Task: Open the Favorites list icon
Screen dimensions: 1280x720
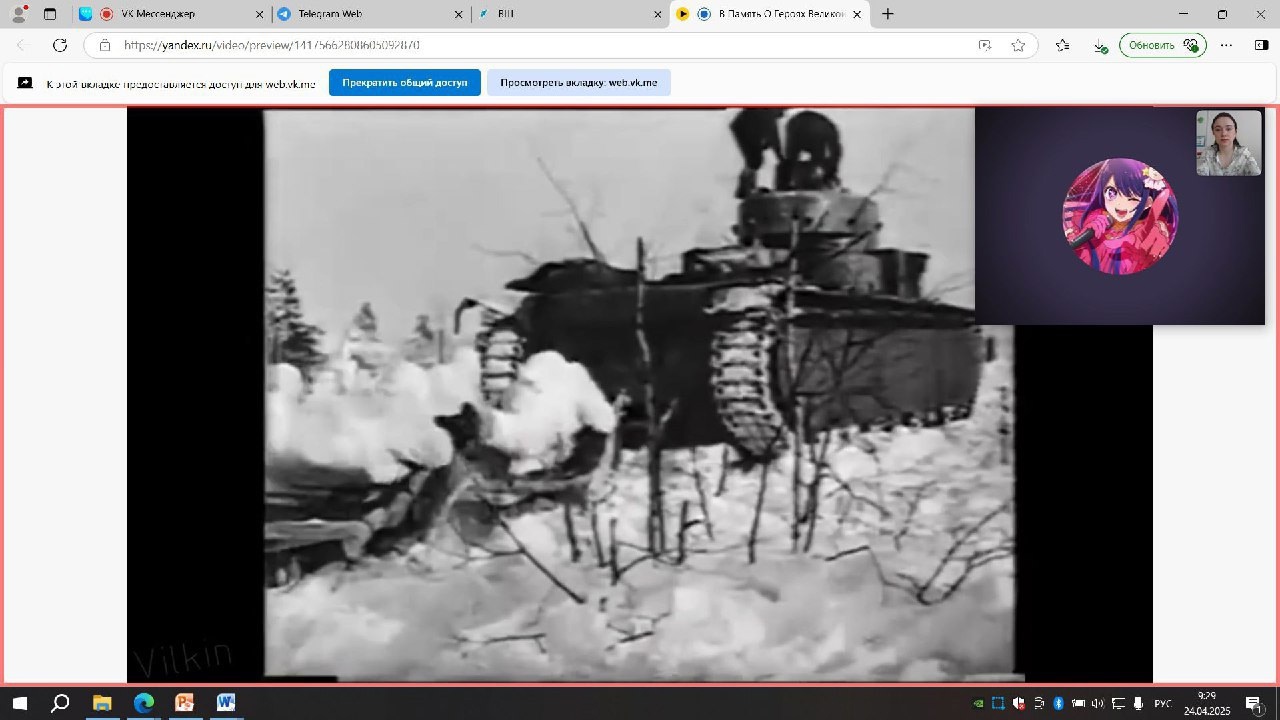Action: [1062, 45]
